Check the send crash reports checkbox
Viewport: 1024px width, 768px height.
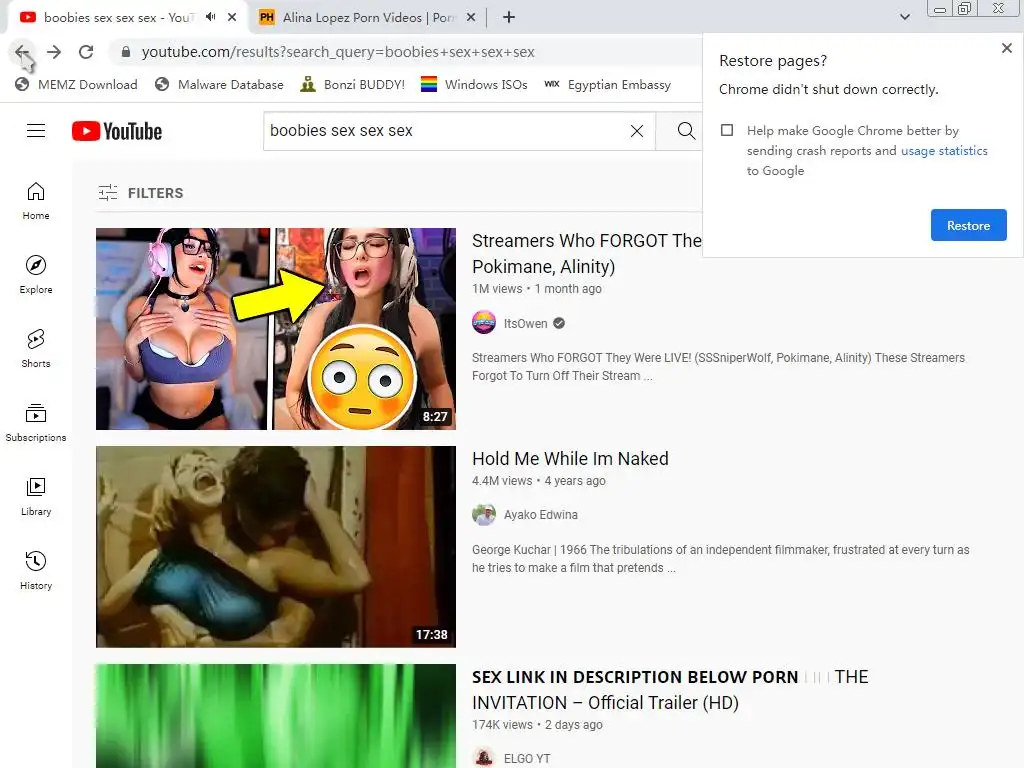(727, 130)
